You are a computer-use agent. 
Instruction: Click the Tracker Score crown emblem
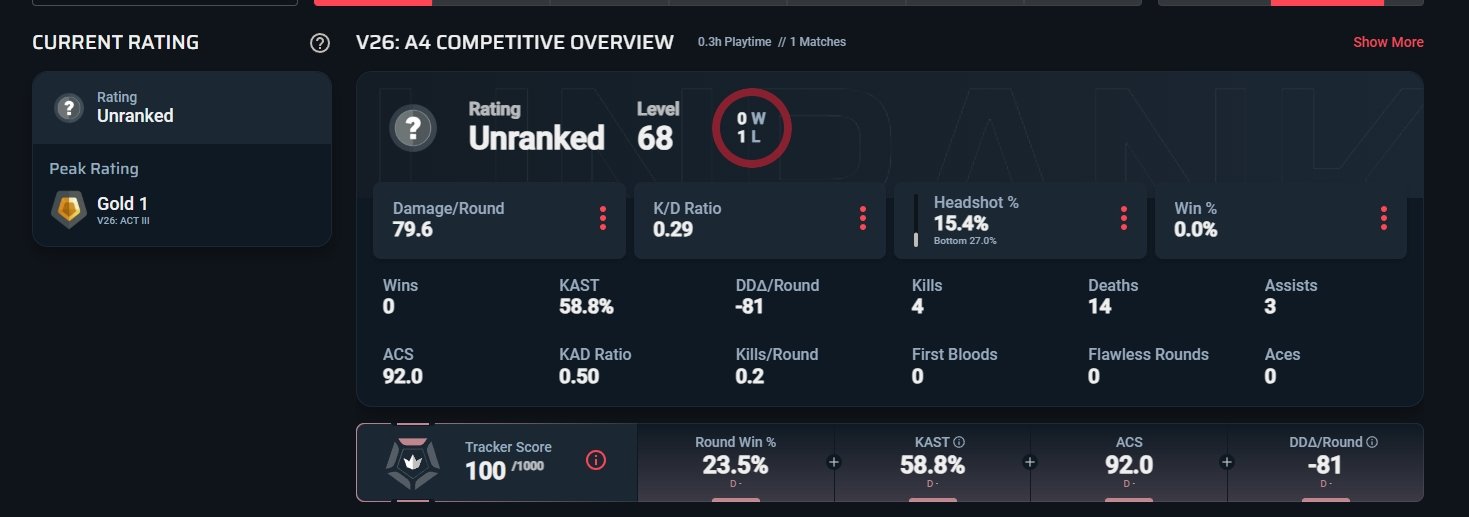pos(412,463)
